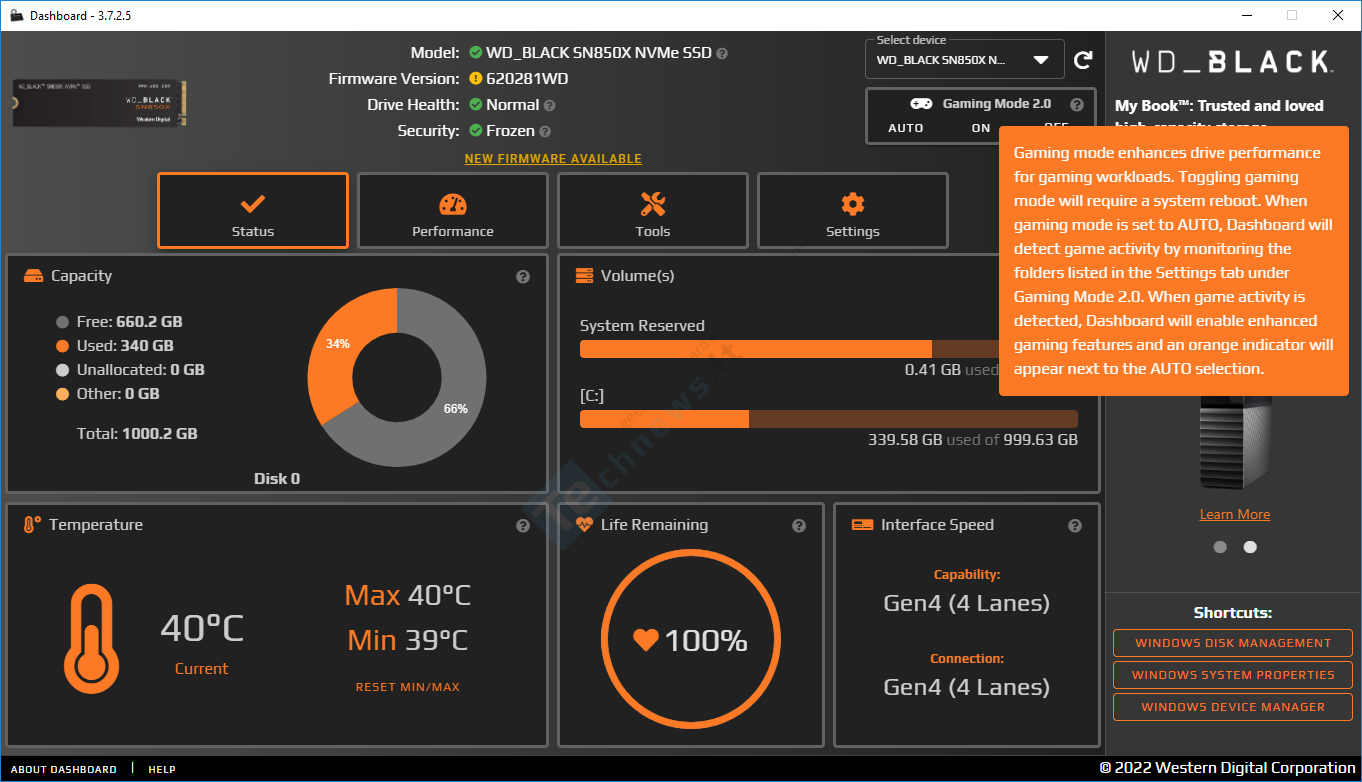The width and height of the screenshot is (1362, 782).
Task: Click the Total: 1000.2 GB text
Action: pos(137,434)
